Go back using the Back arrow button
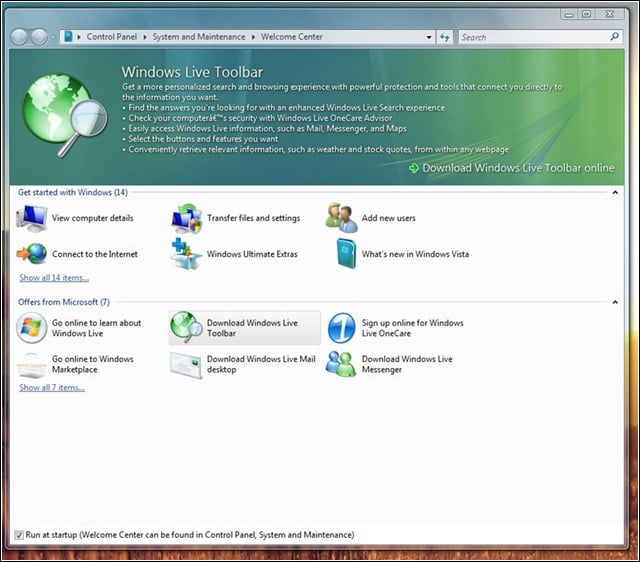The height and width of the screenshot is (562, 640). point(19,37)
